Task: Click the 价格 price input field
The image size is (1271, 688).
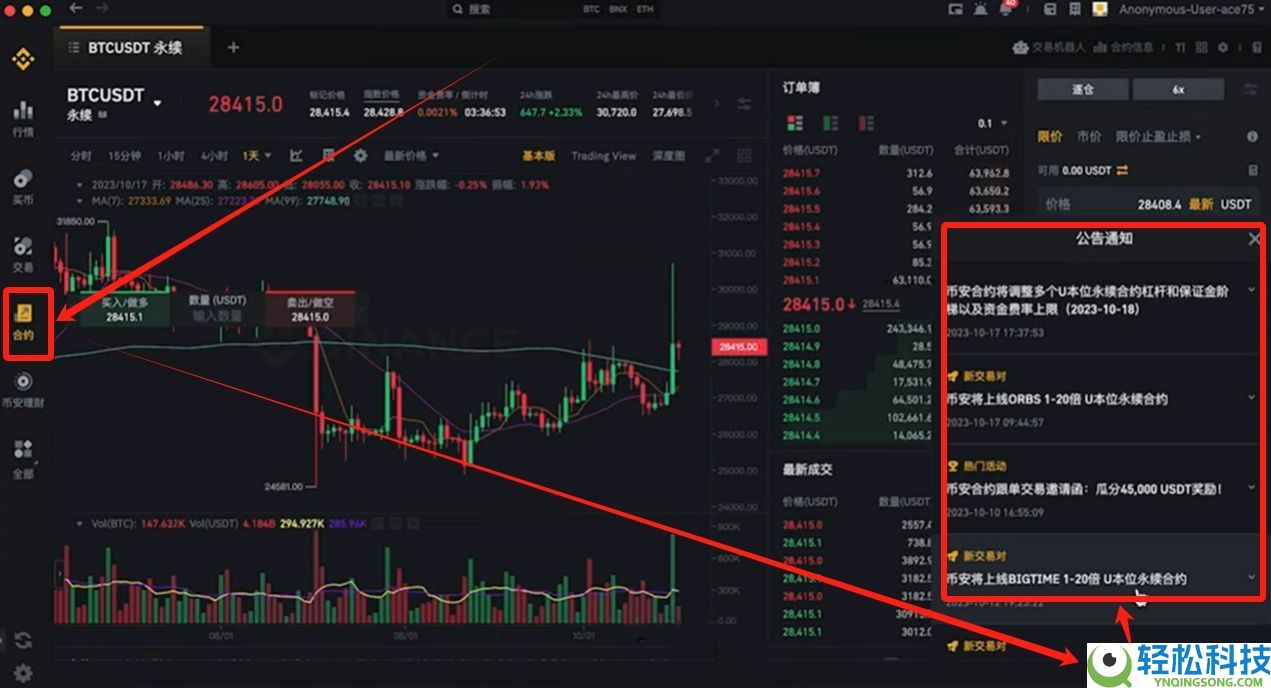Action: coord(1147,204)
